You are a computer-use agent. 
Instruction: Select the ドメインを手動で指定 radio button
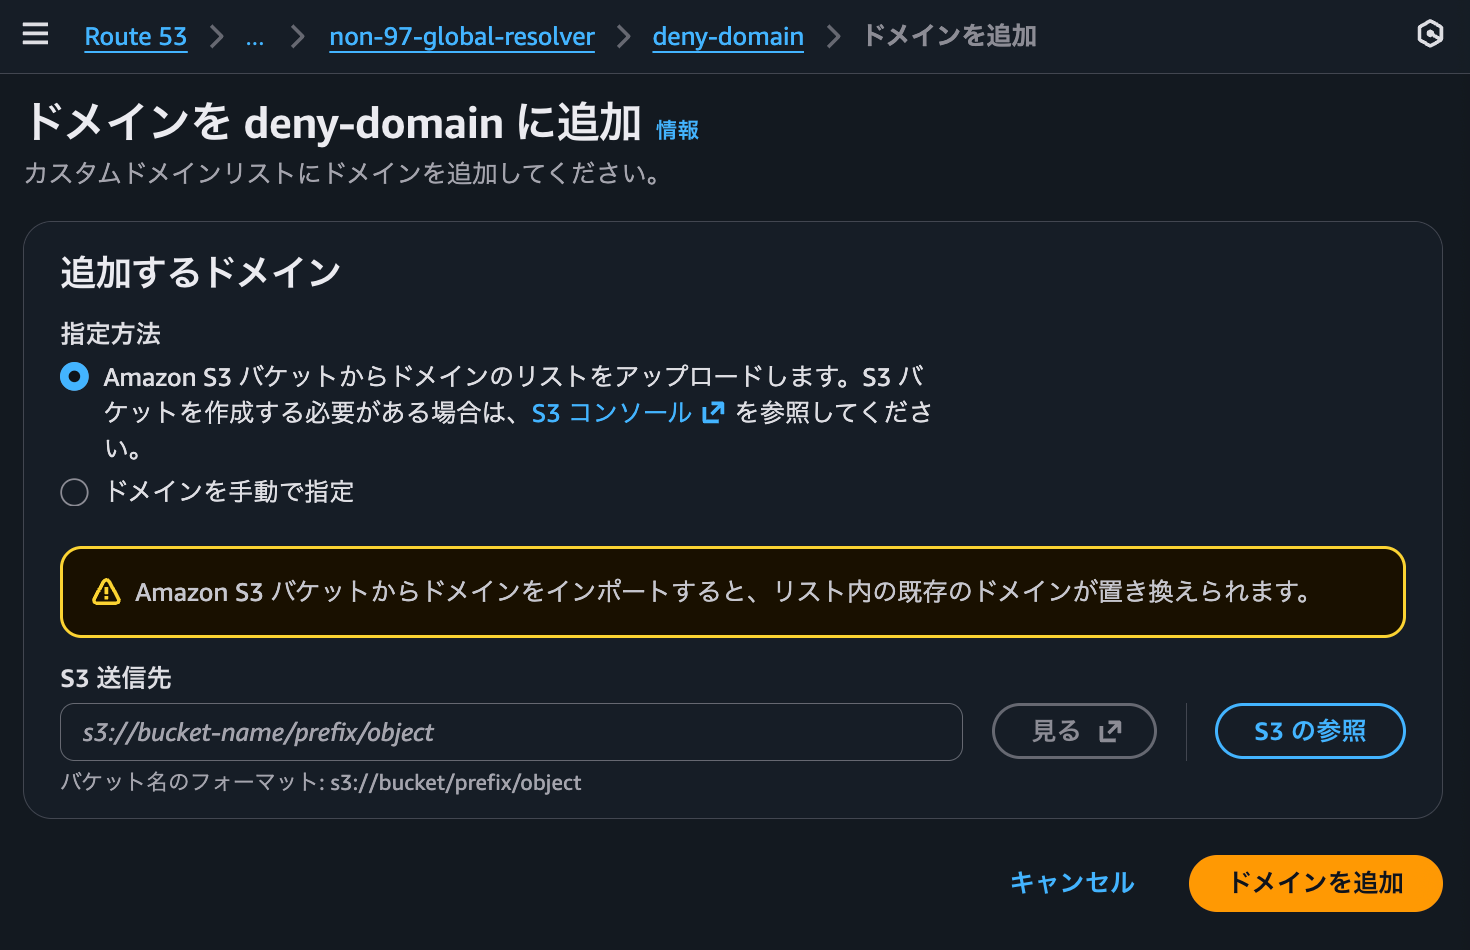74,492
